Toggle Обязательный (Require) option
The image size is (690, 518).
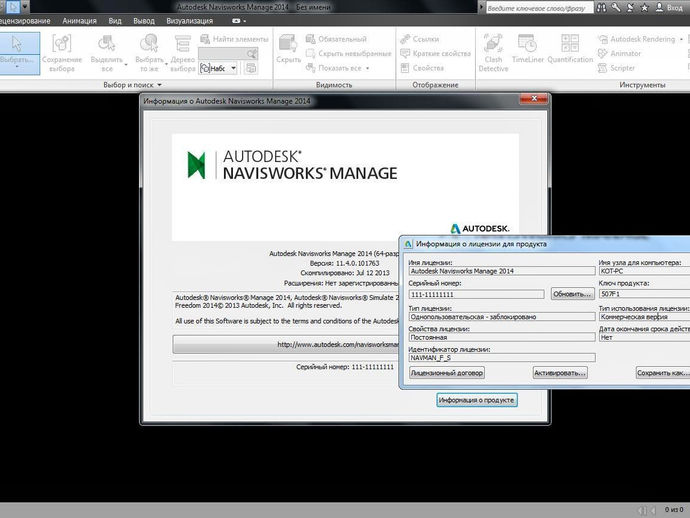point(336,39)
